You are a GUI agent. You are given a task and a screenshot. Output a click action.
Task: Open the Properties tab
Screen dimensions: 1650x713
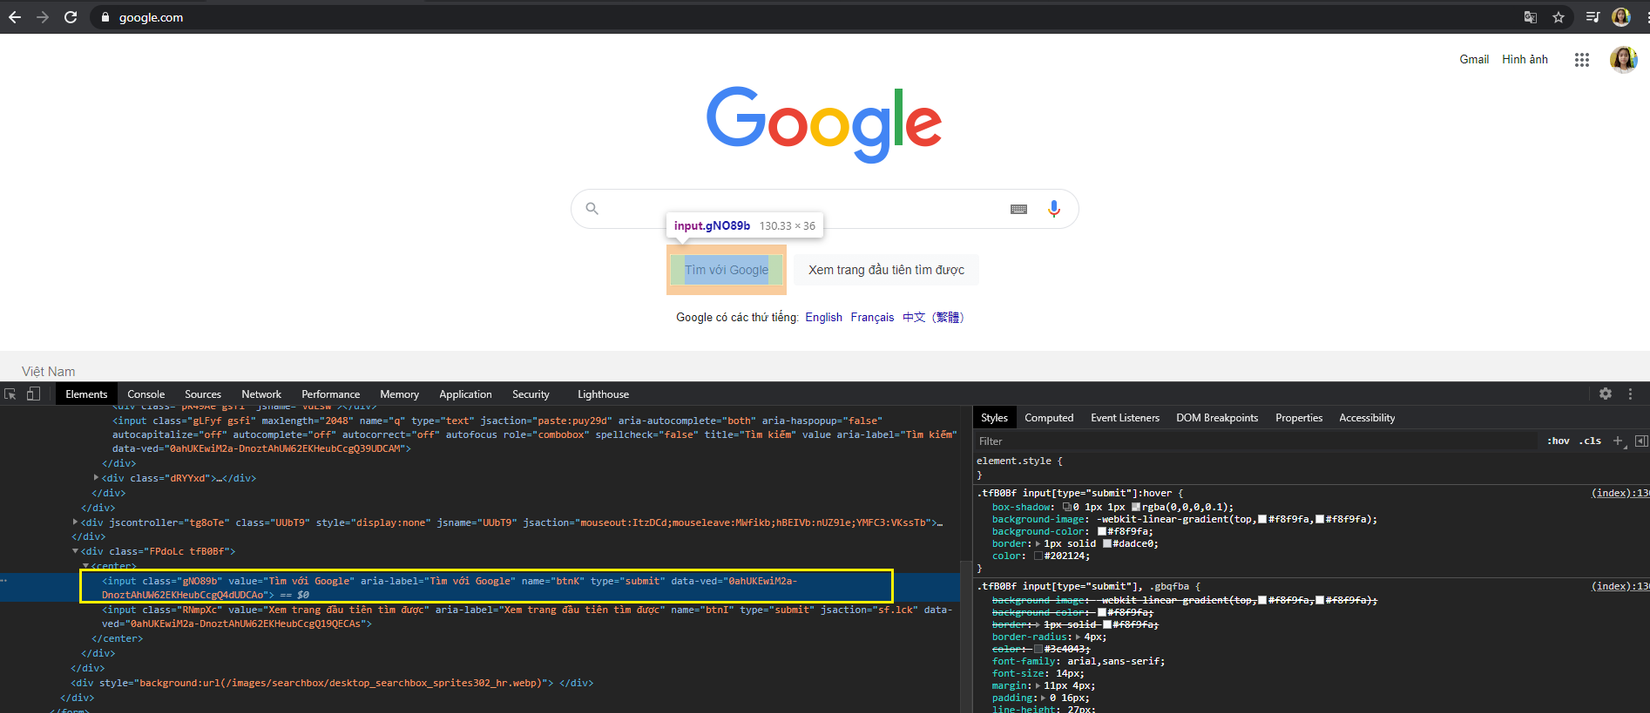click(x=1299, y=418)
